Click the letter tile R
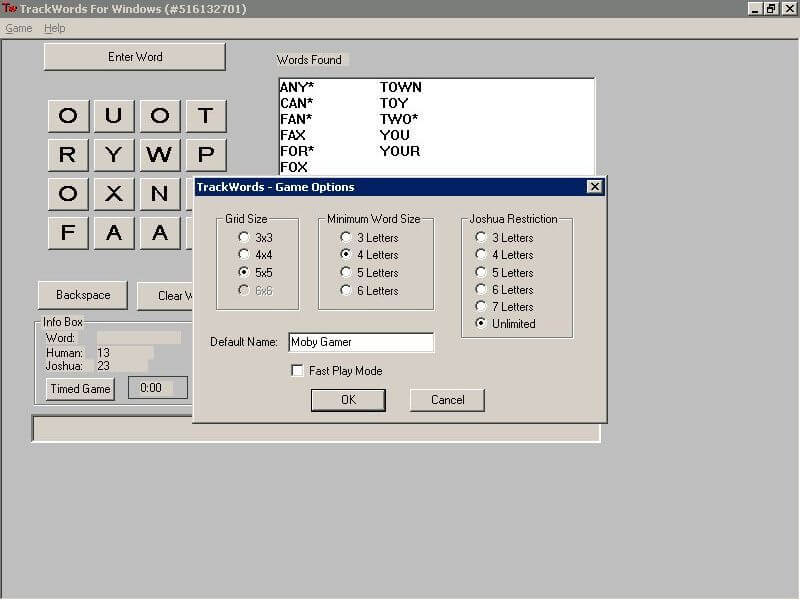Image resolution: width=800 pixels, height=600 pixels. [68, 155]
